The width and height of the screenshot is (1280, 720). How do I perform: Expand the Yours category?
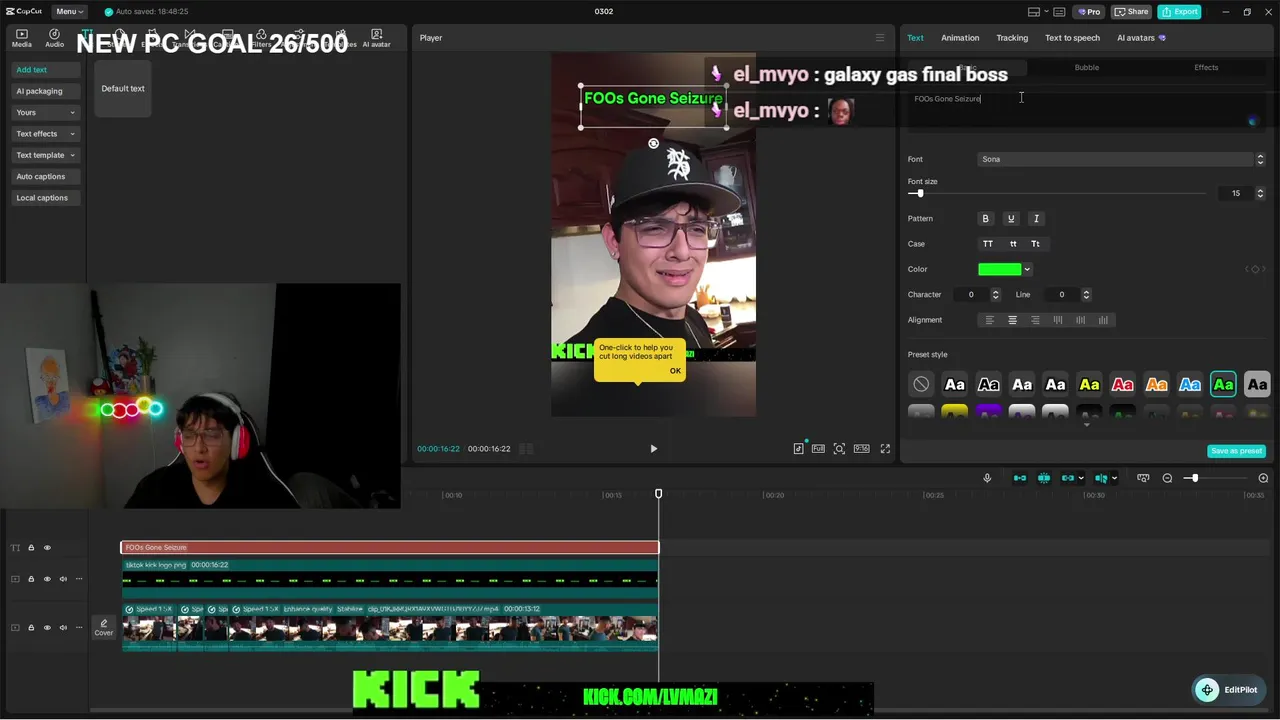[46, 113]
